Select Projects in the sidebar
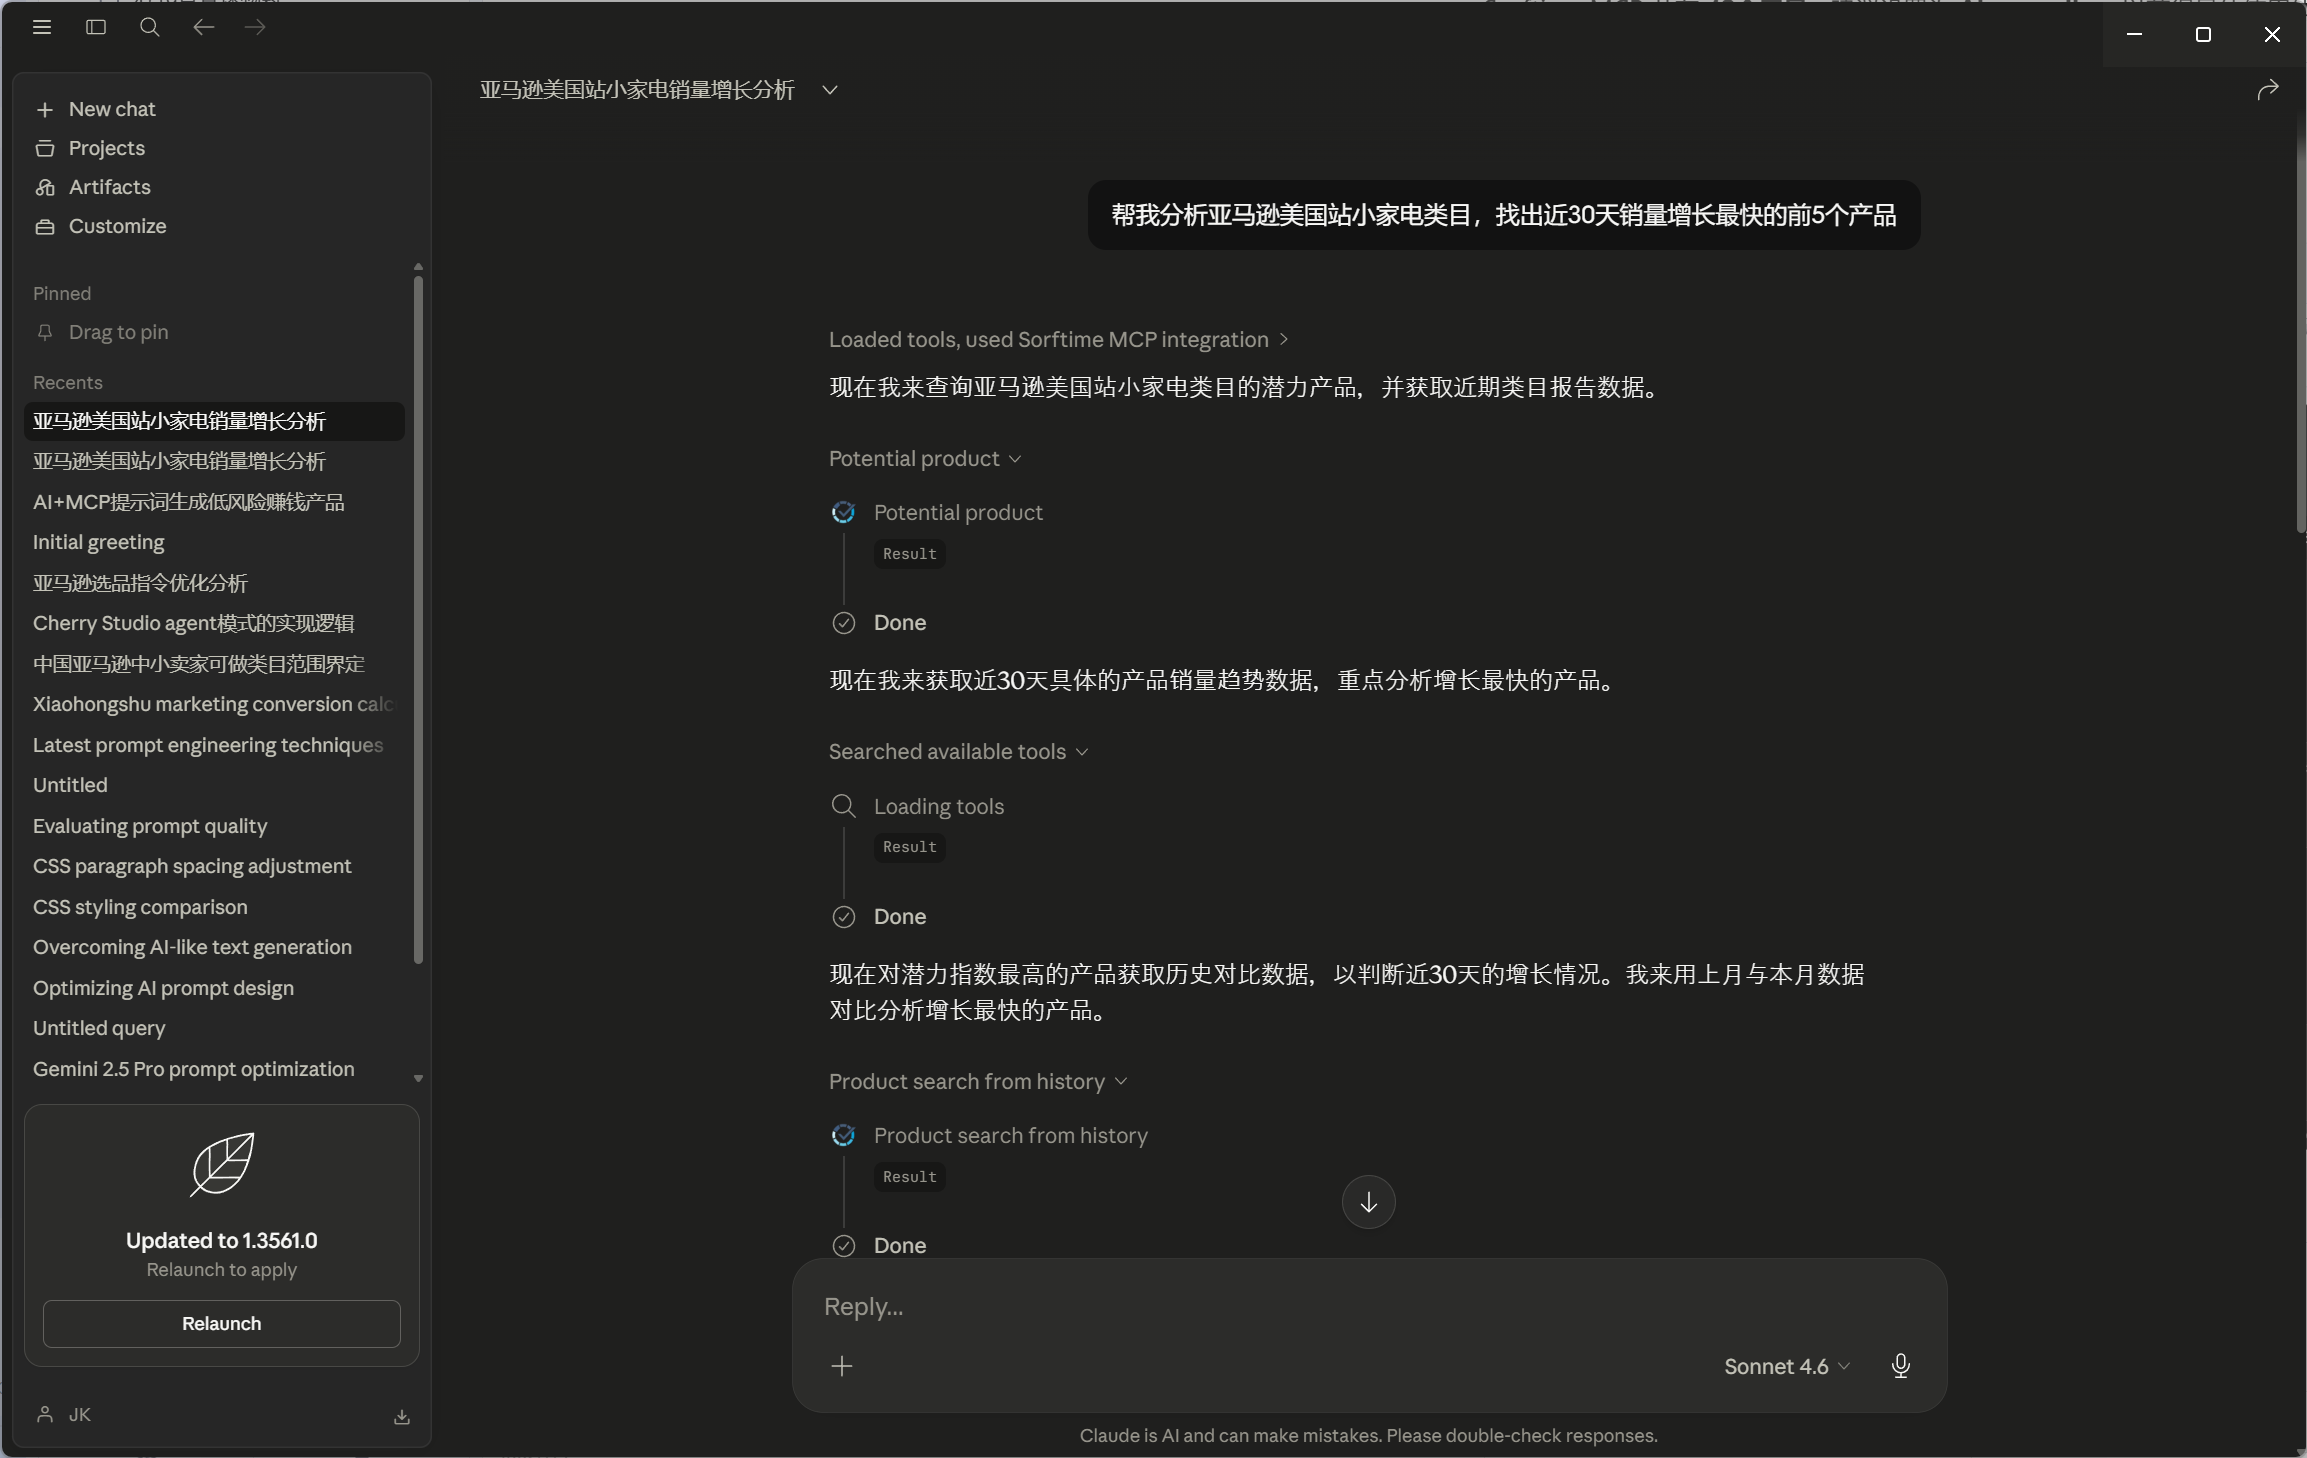The width and height of the screenshot is (2307, 1458). 105,148
